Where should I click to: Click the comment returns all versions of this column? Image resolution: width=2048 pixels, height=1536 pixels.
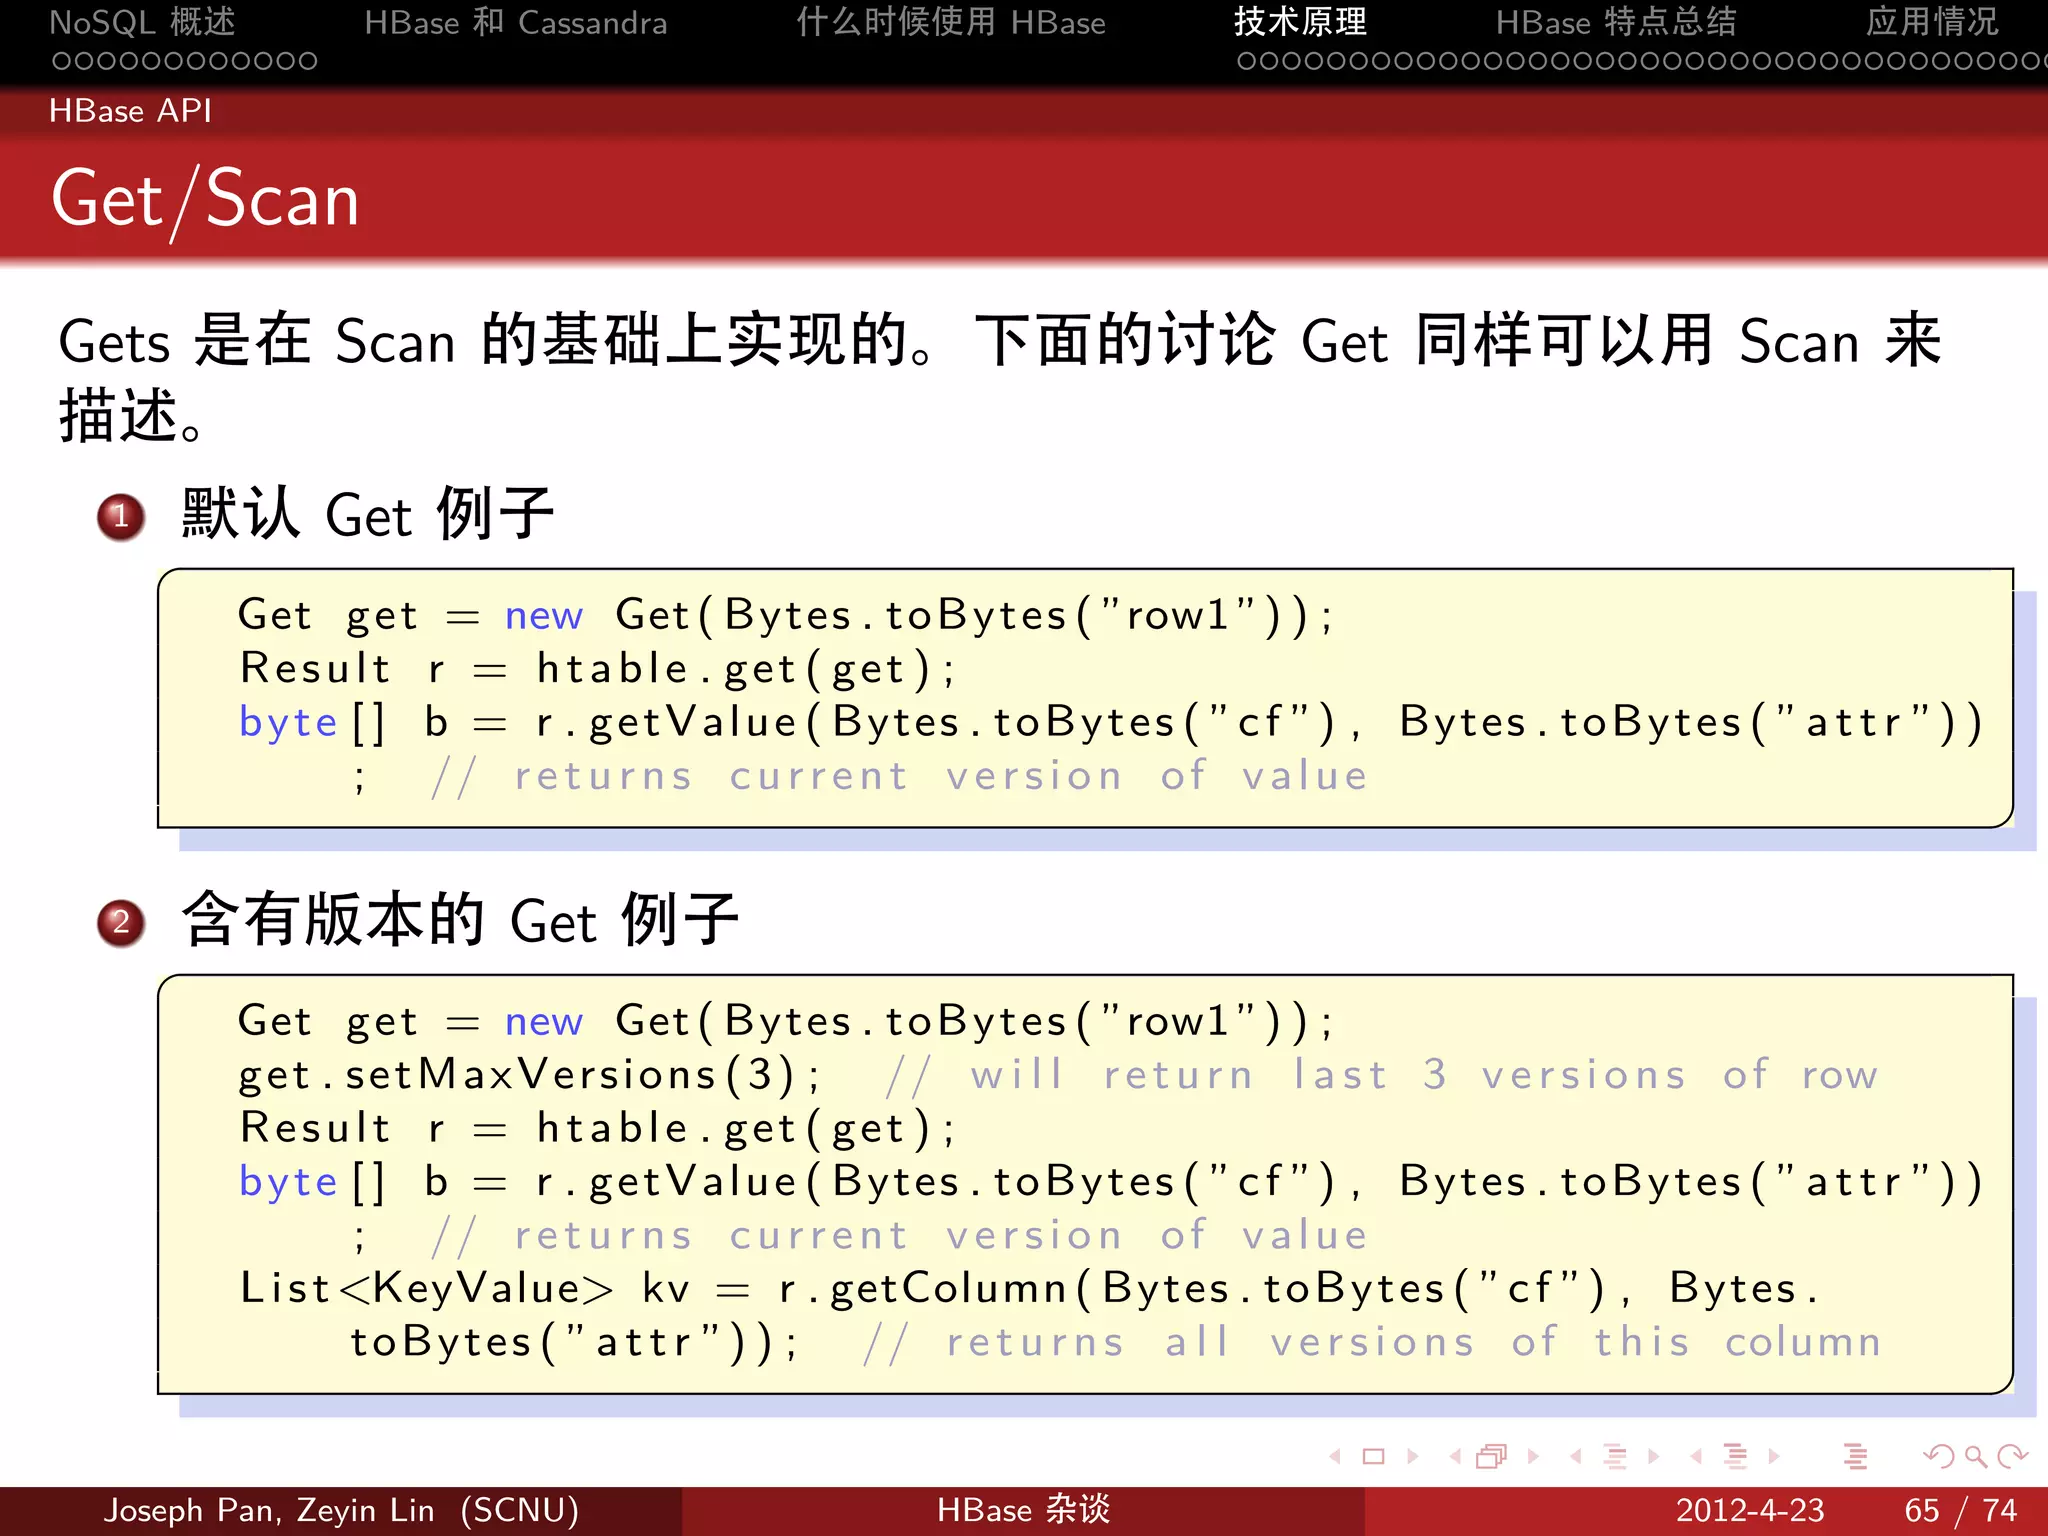1373,1342
